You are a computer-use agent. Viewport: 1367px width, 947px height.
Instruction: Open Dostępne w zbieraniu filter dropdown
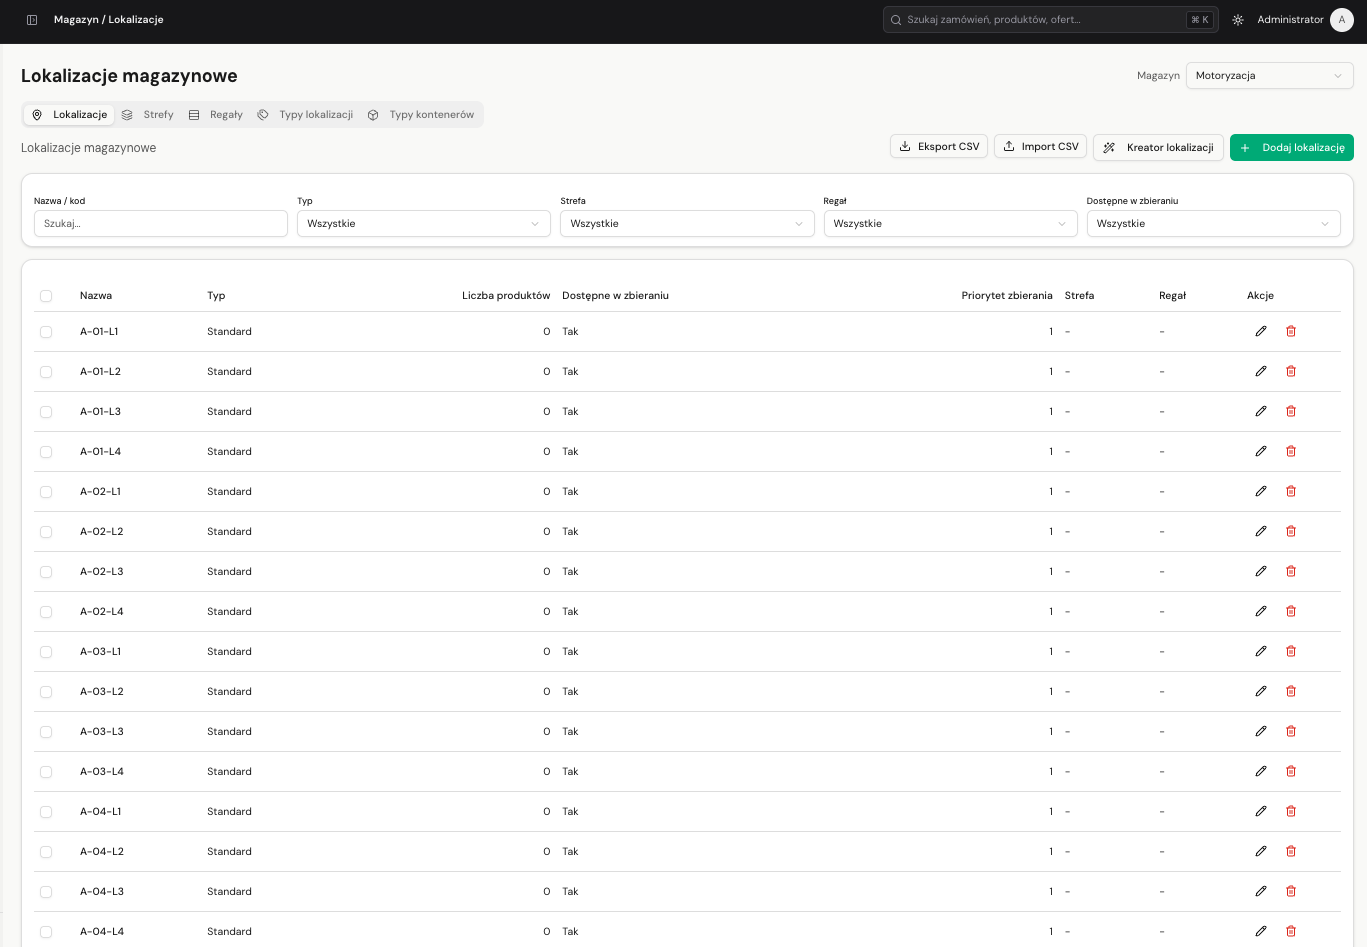tap(1213, 224)
